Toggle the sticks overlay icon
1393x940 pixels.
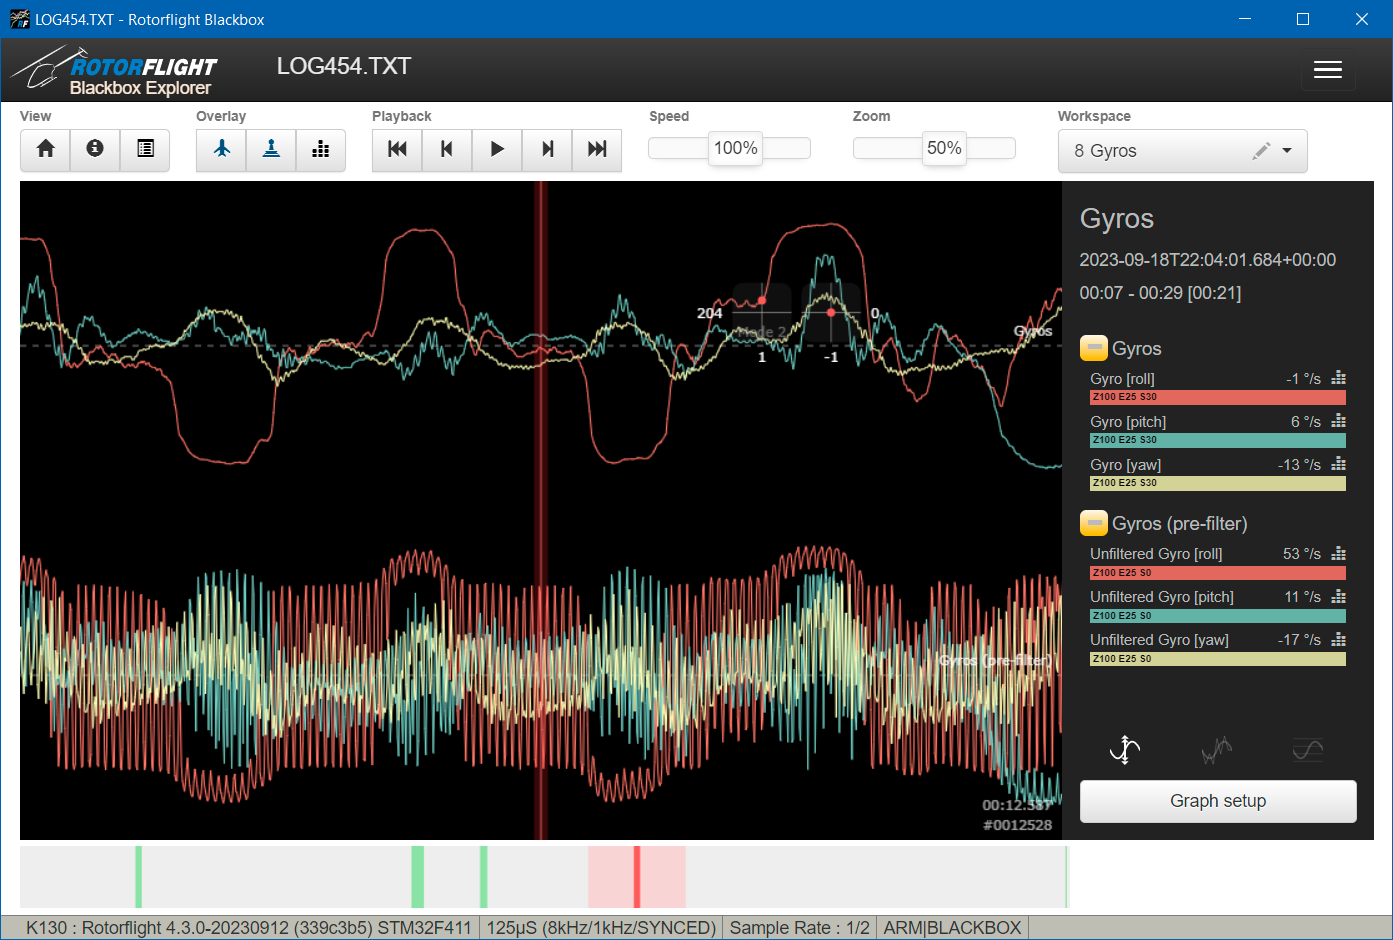[x=271, y=149]
